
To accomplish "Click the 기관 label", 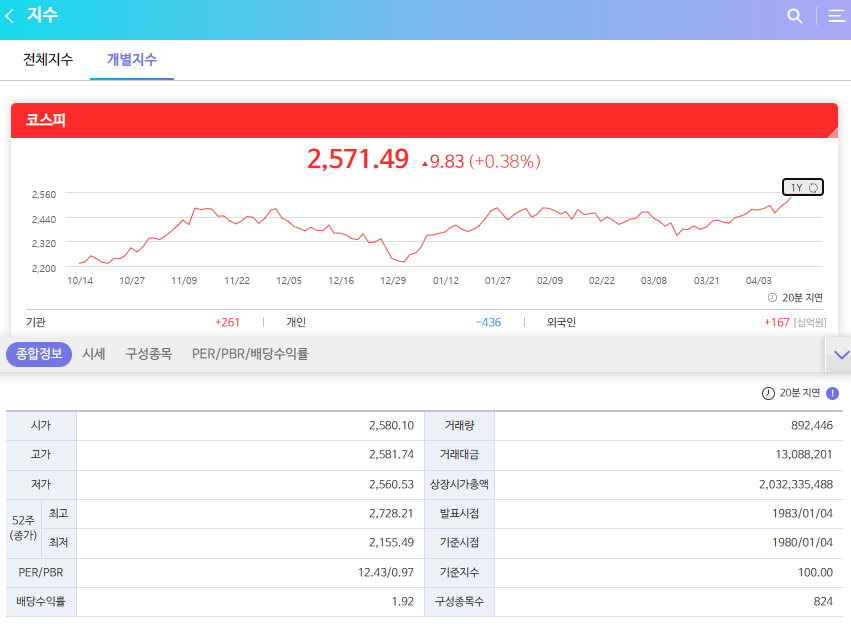I will coord(36,322).
